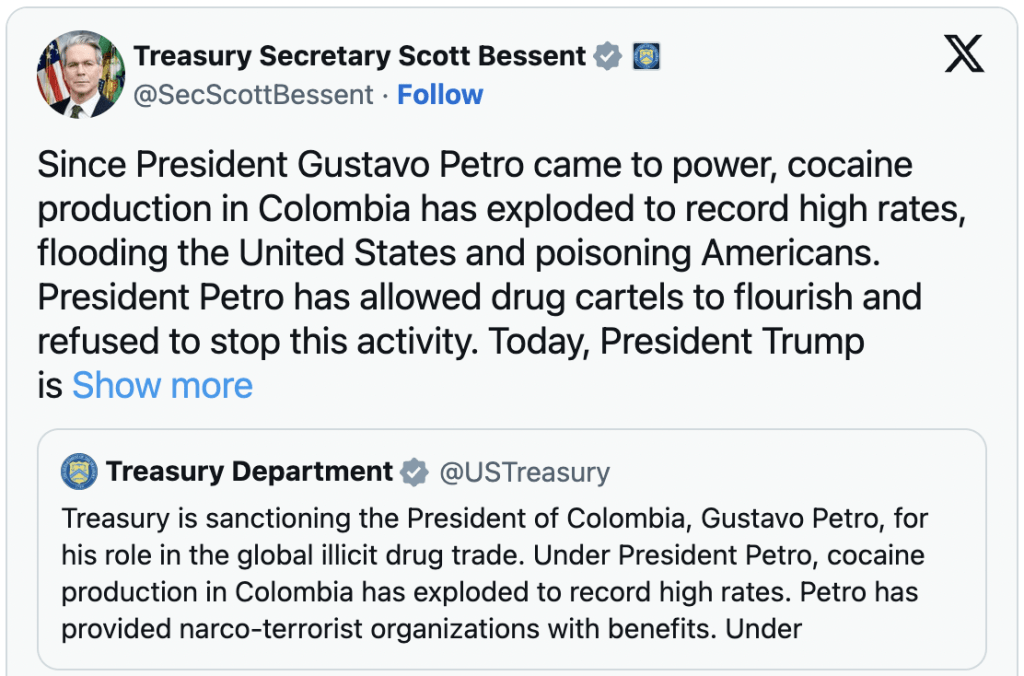Click the Treasury seal affiliation badge near Bessent's name

pos(647,56)
